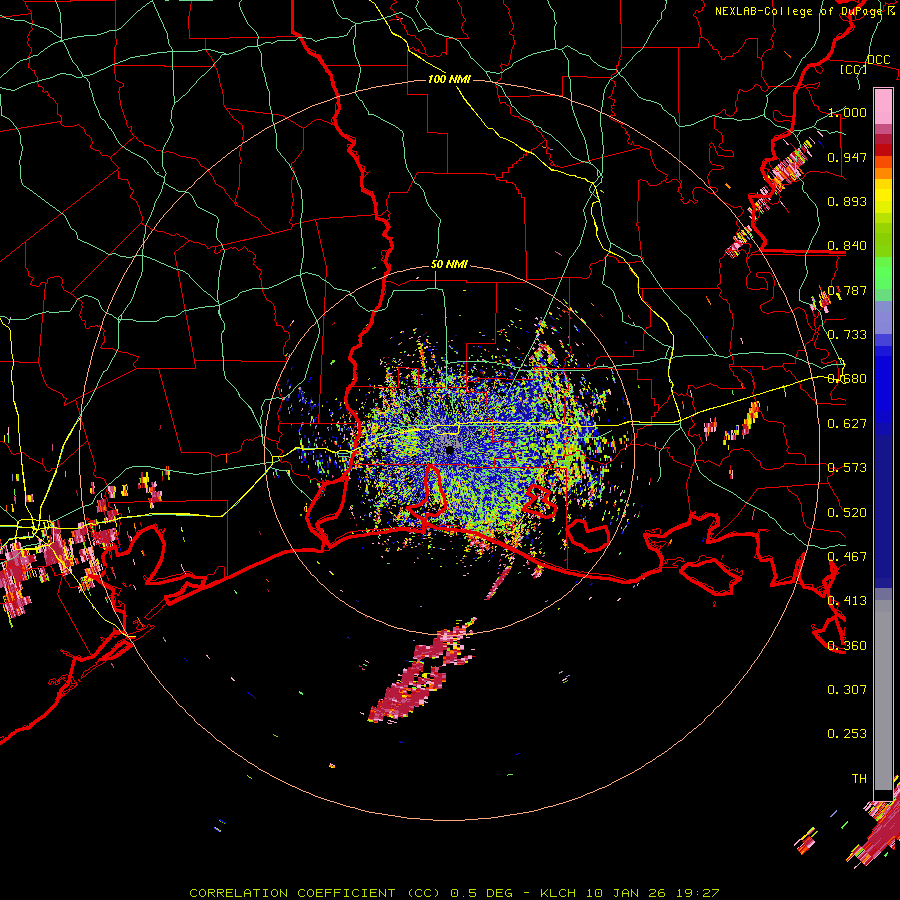Click the DCC product label
900x900 pixels.
(878, 60)
